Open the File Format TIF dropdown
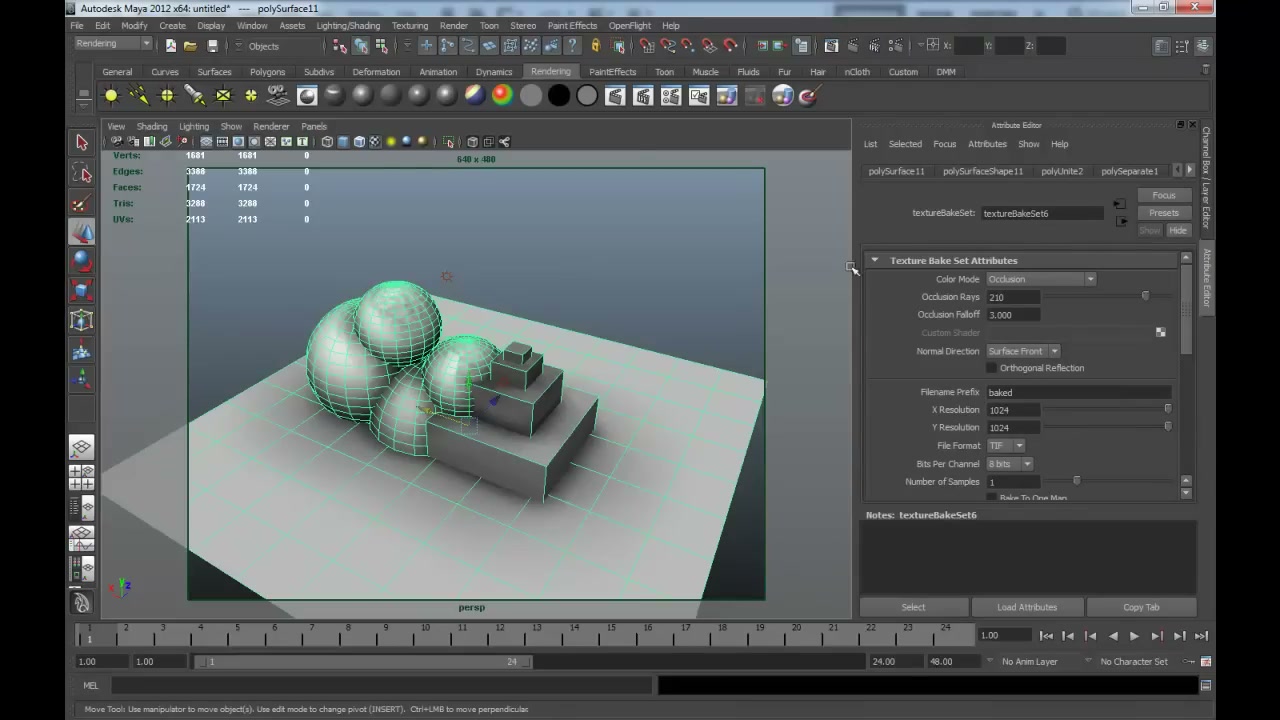The image size is (1280, 720). point(1006,446)
